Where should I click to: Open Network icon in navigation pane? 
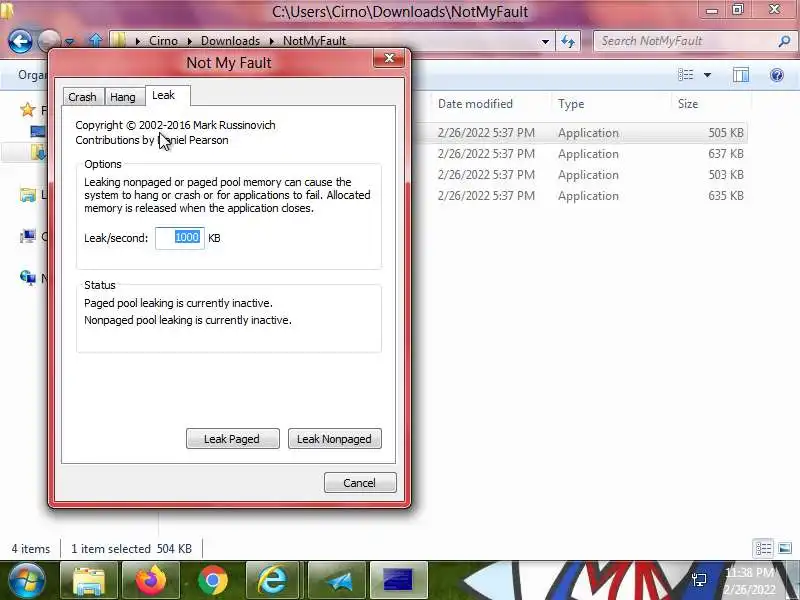(x=28, y=278)
